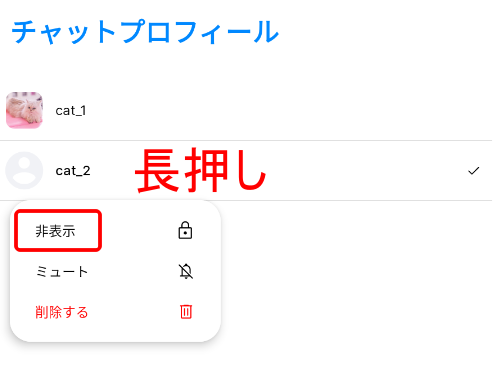498x379 pixels.
Task: Click the crossed-out bell mute icon
Action: [186, 271]
